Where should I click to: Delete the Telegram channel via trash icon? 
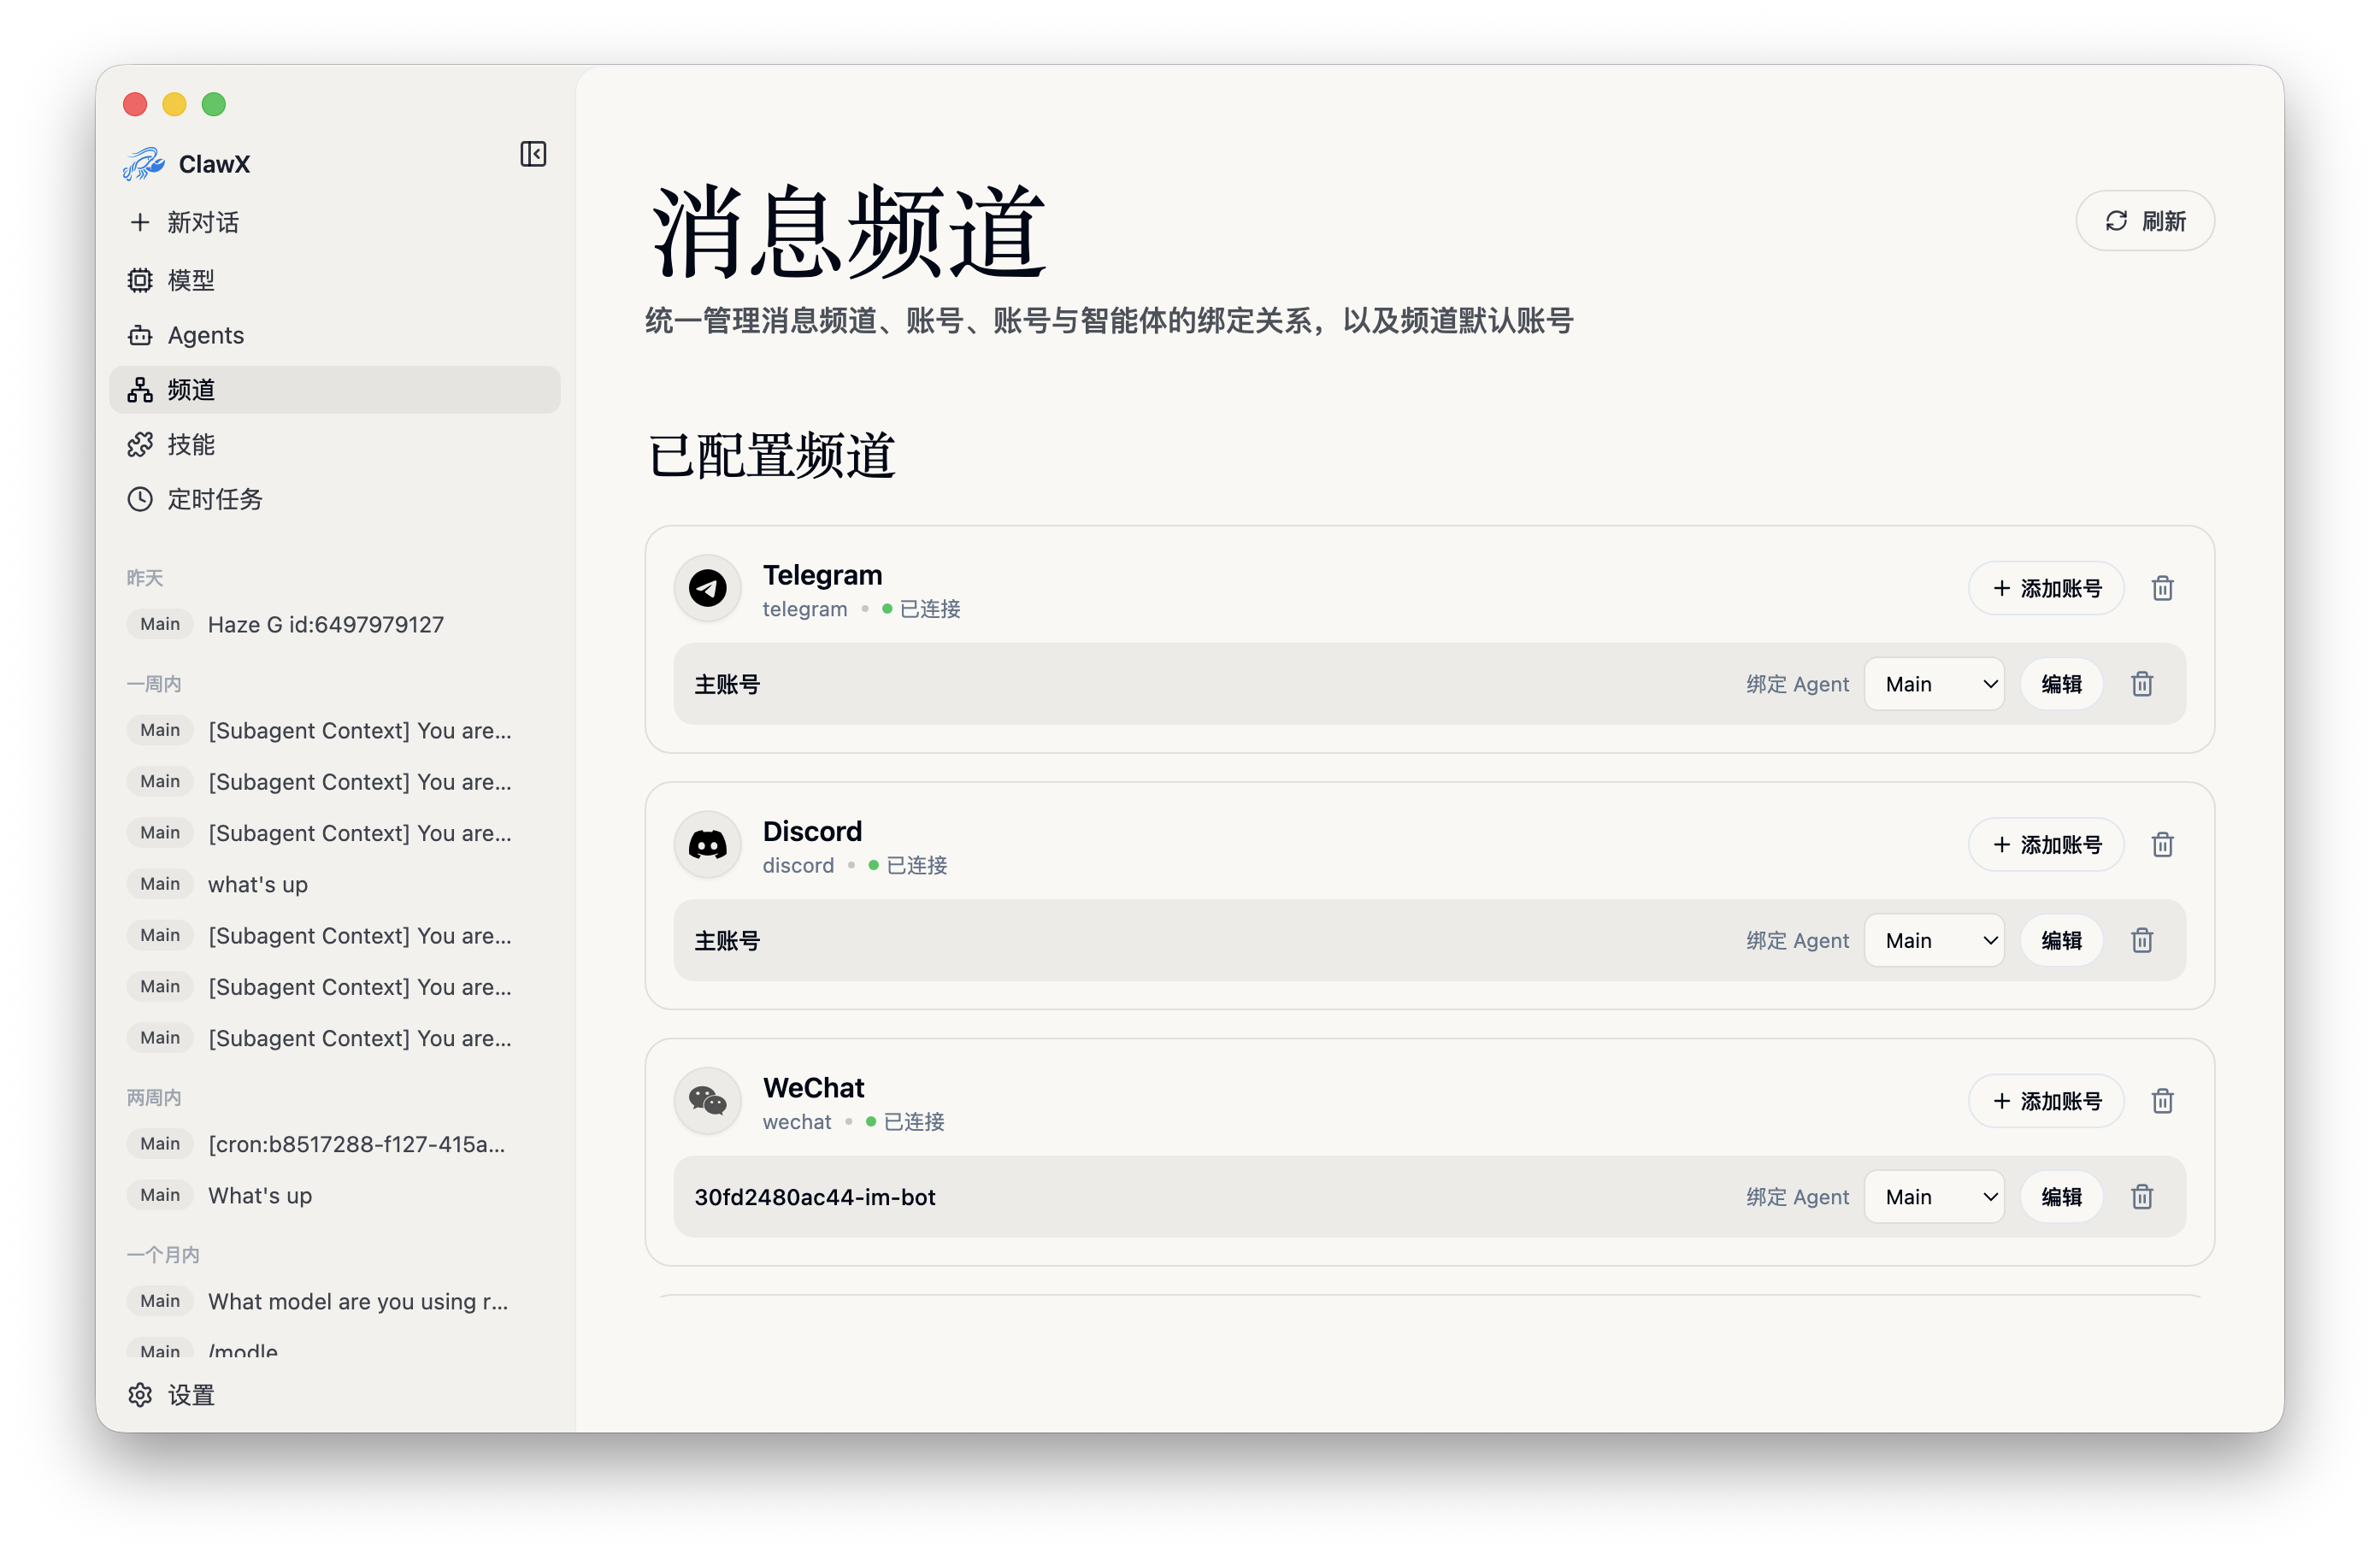tap(2162, 588)
